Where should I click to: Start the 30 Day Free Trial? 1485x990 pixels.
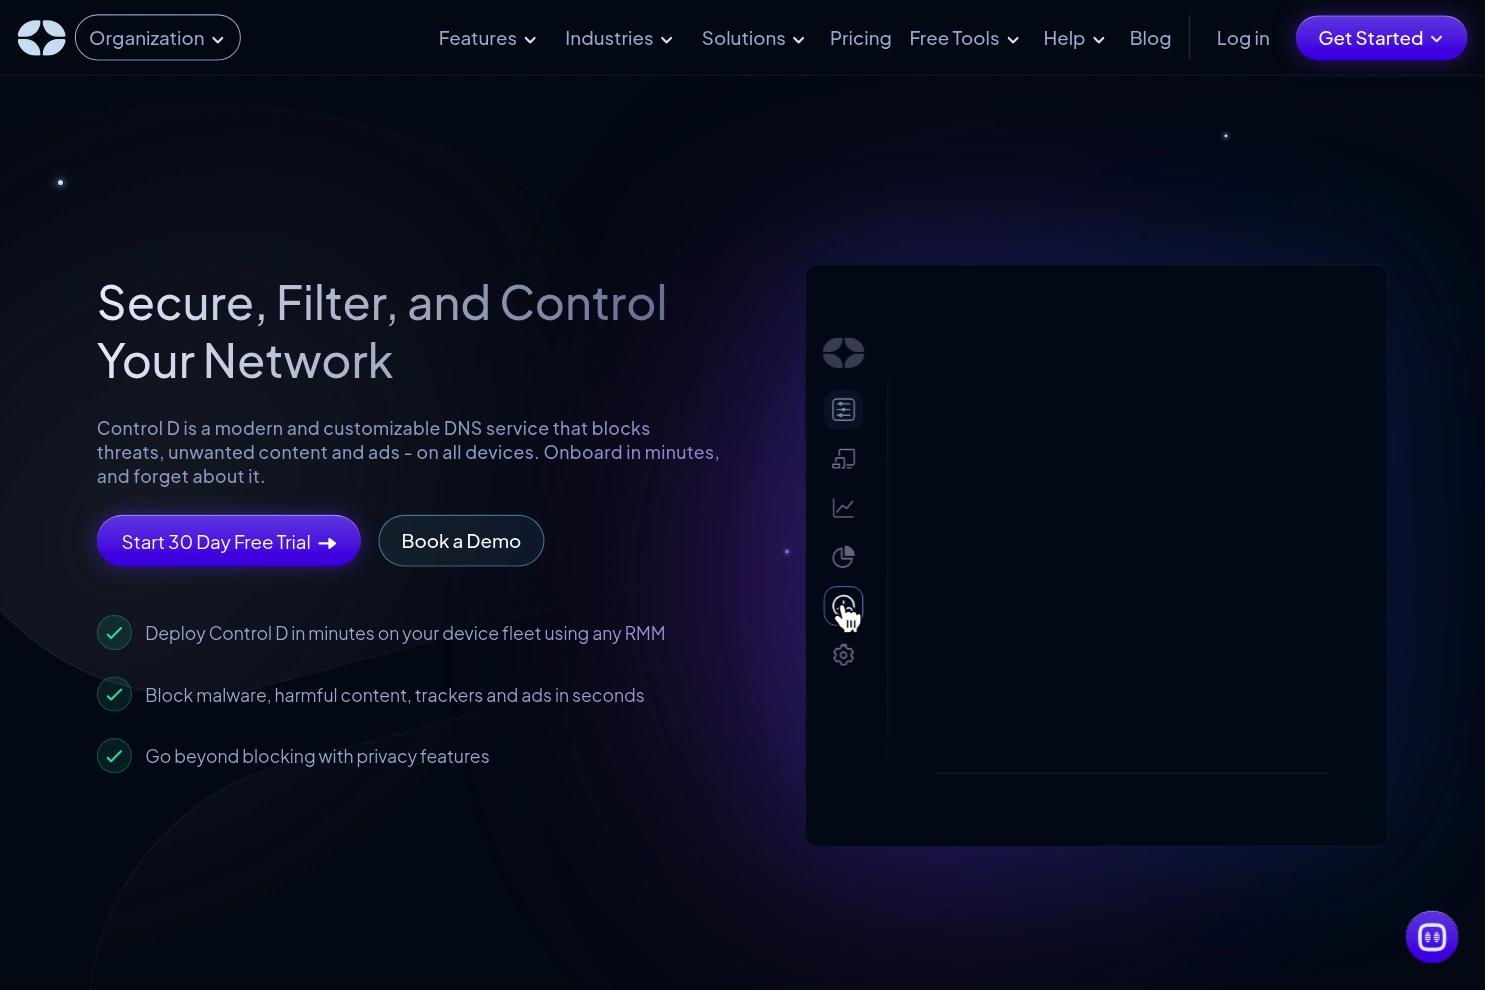(x=229, y=541)
